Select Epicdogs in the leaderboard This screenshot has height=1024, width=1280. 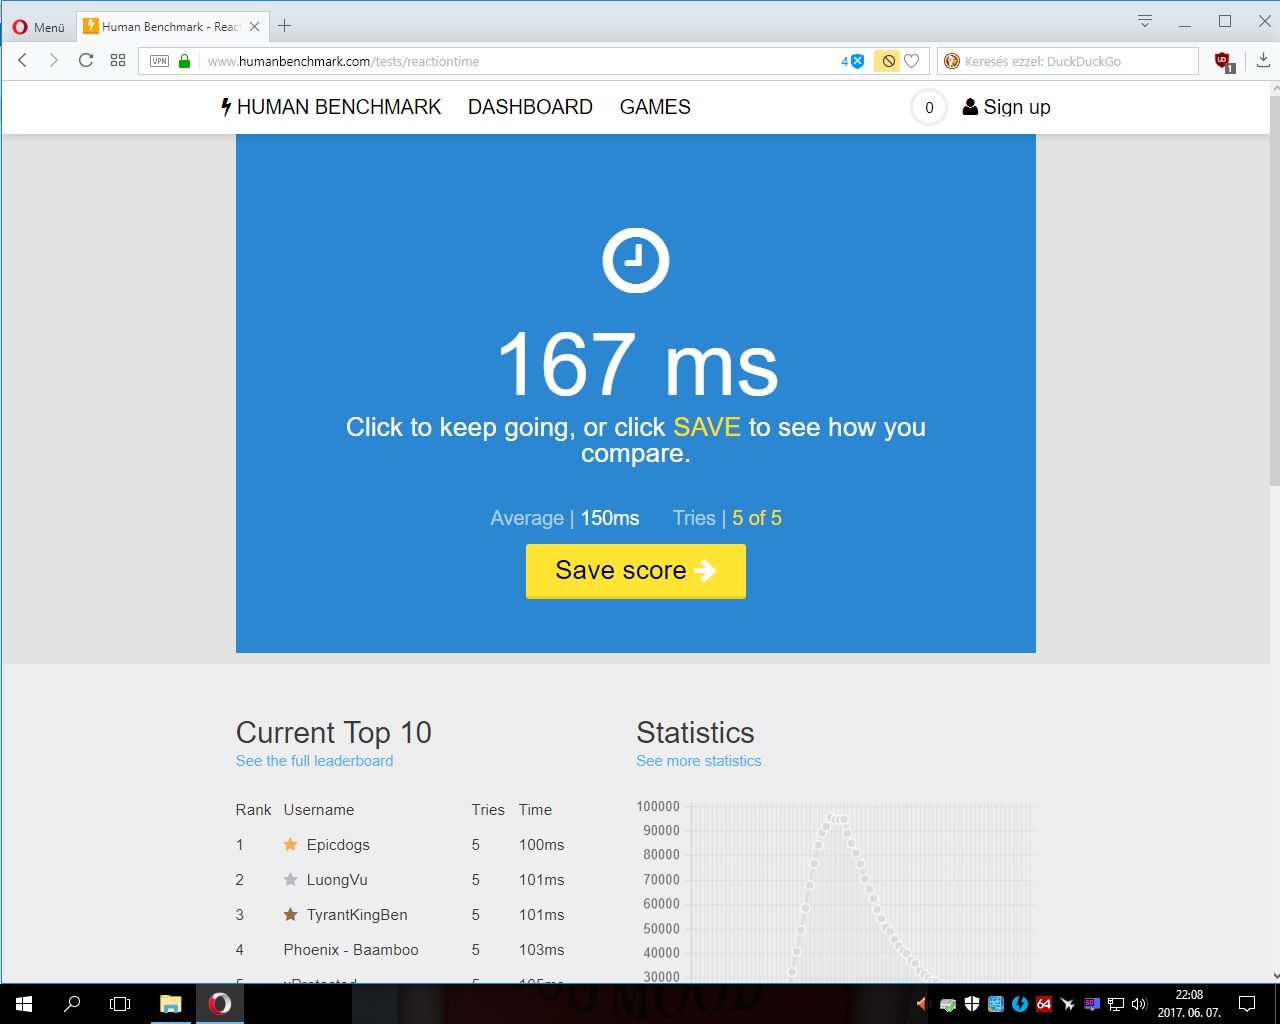[338, 845]
